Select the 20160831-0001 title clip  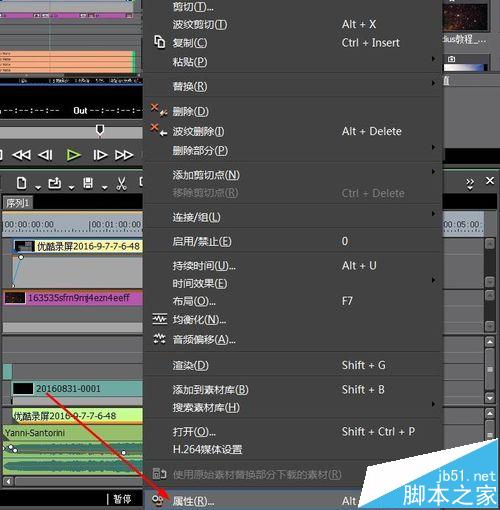coord(77,389)
